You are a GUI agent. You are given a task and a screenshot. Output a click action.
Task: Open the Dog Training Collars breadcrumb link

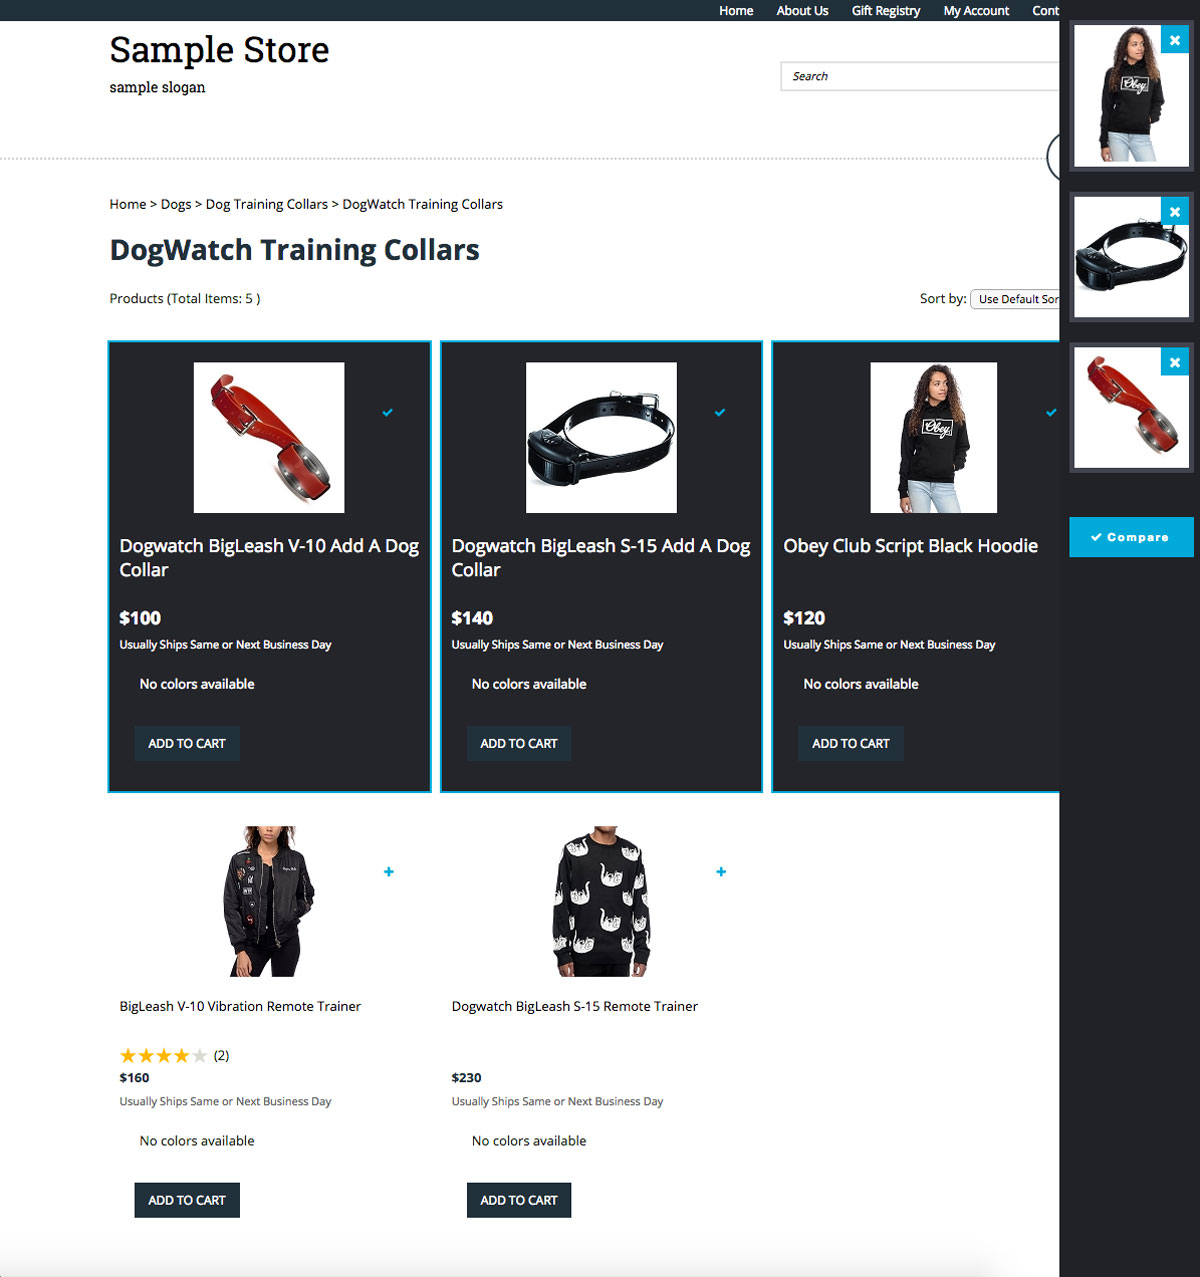click(x=267, y=204)
